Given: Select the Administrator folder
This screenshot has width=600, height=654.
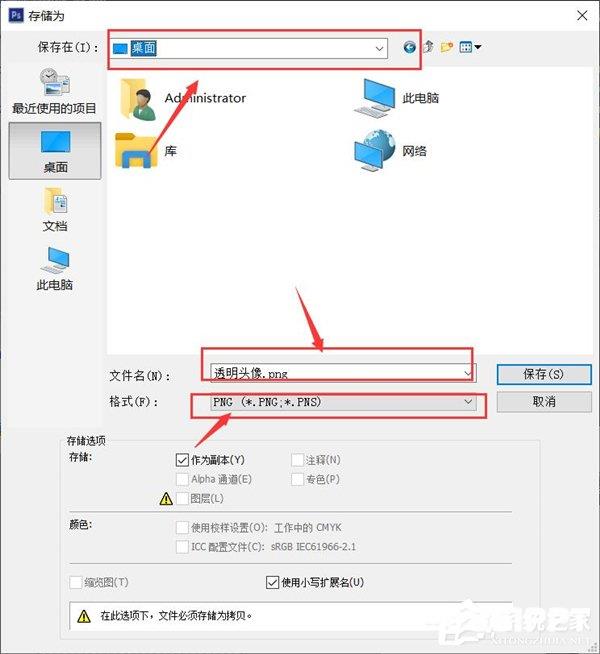Looking at the screenshot, I should [x=183, y=98].
